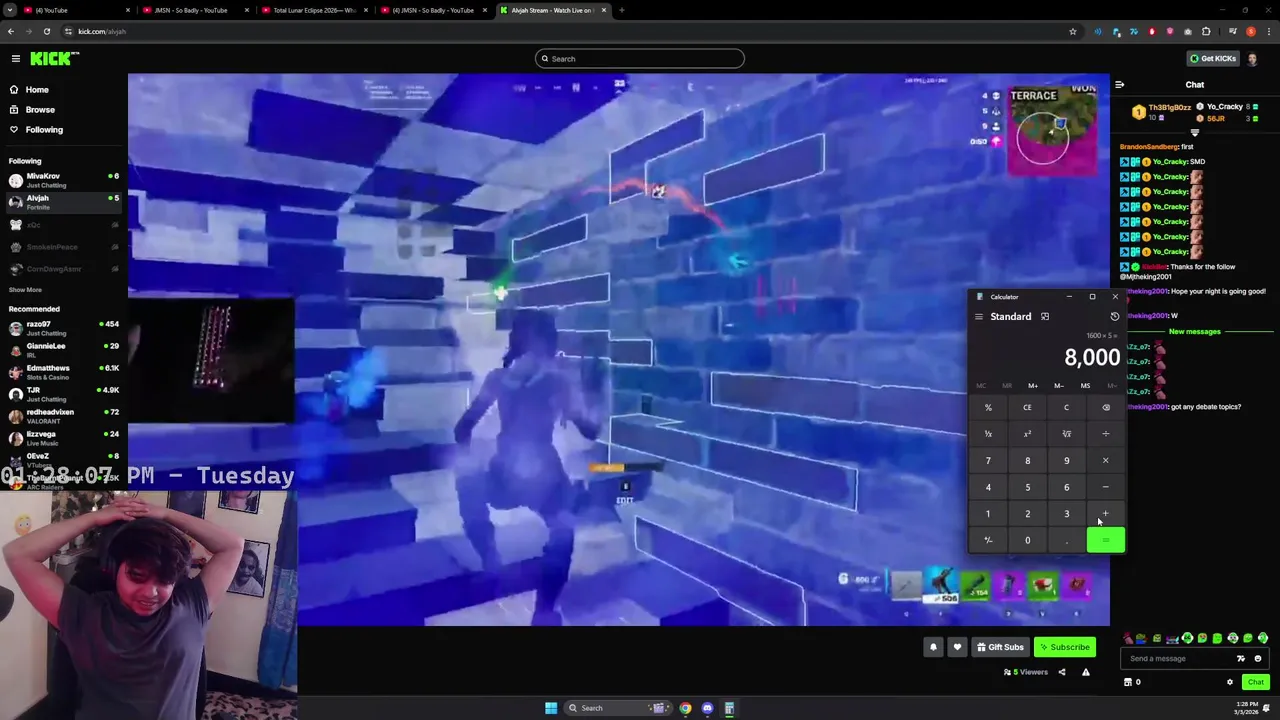This screenshot has width=1280, height=720.
Task: Click the Calculator multiply button
Action: [1105, 461]
